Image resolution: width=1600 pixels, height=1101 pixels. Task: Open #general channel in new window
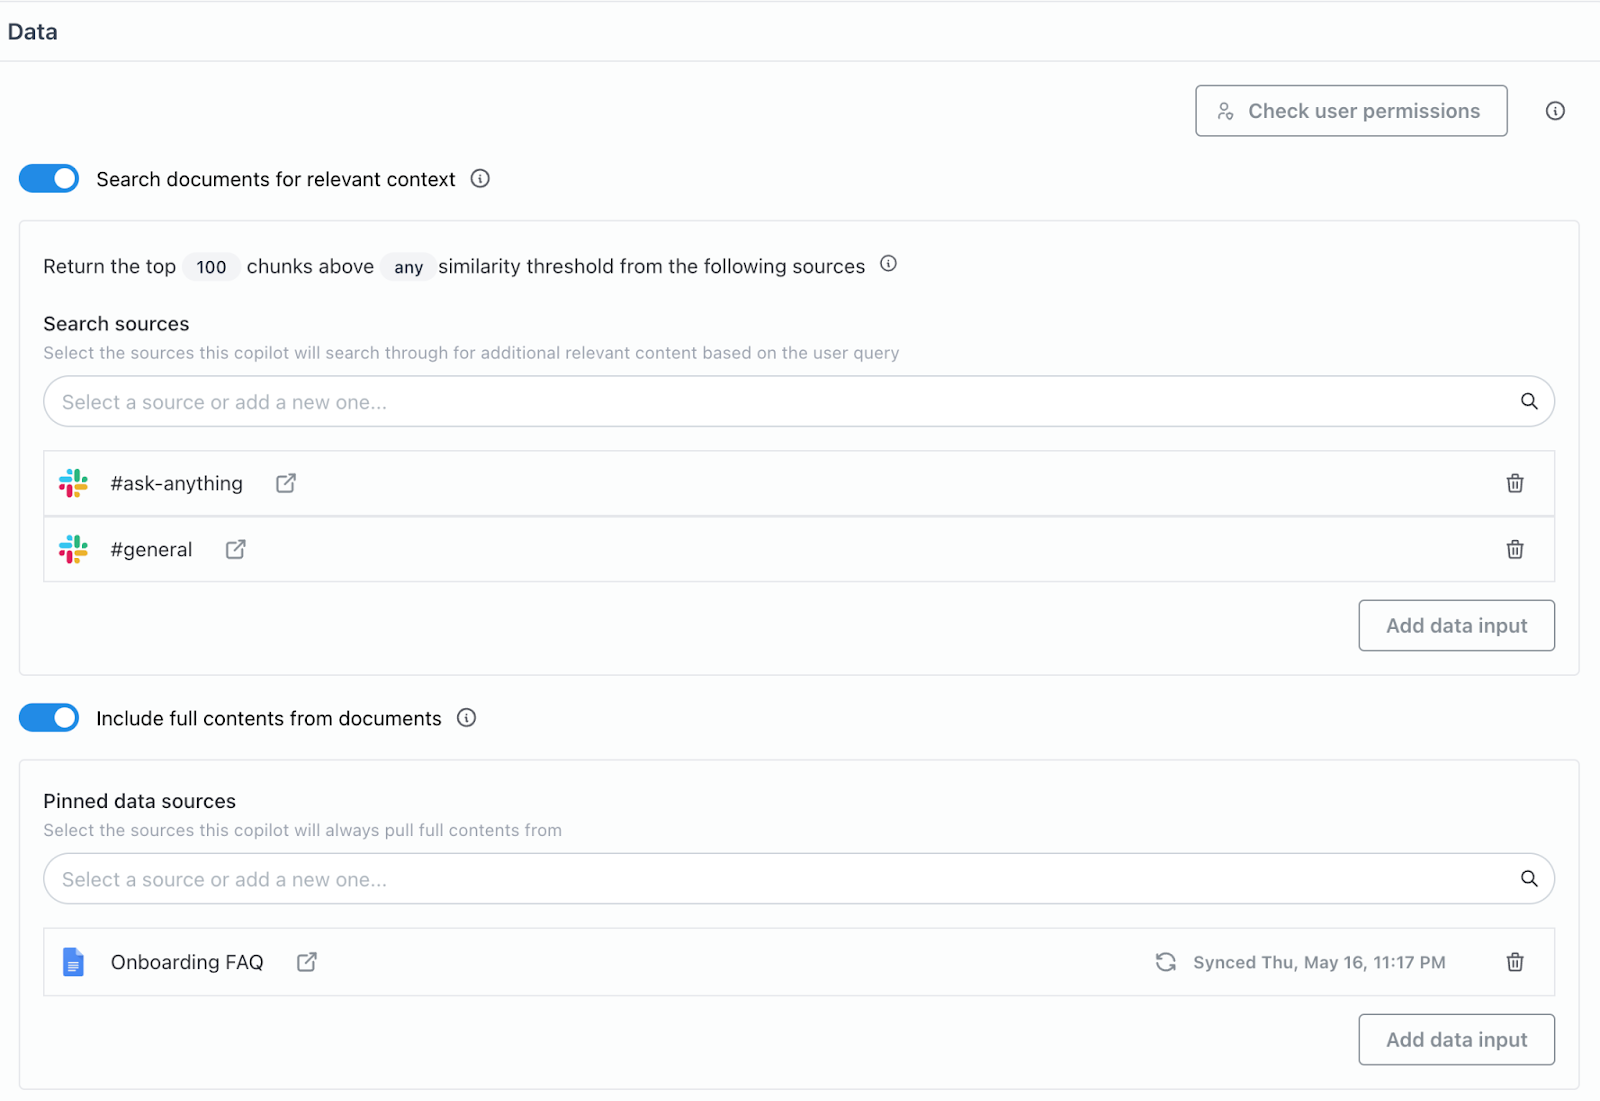[x=236, y=550]
